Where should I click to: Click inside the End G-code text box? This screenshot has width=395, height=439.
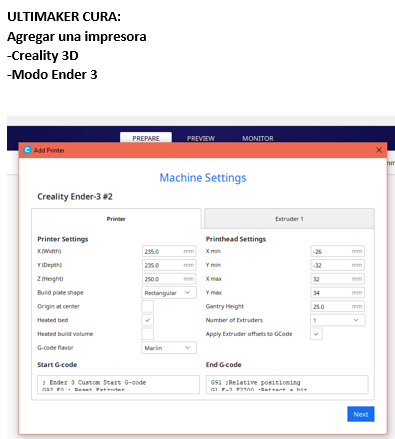[x=287, y=384]
